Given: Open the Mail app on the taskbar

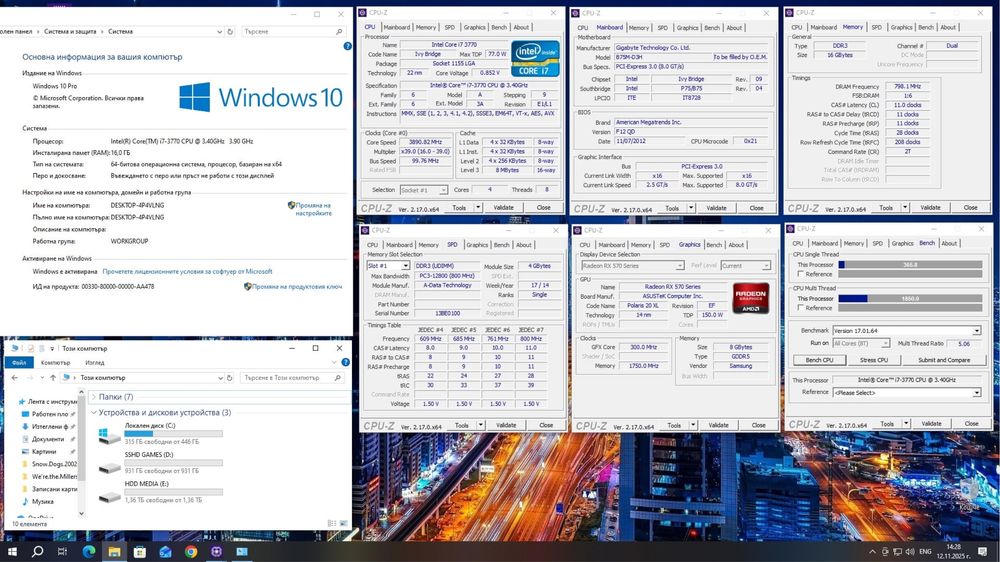Looking at the screenshot, I should [165, 551].
